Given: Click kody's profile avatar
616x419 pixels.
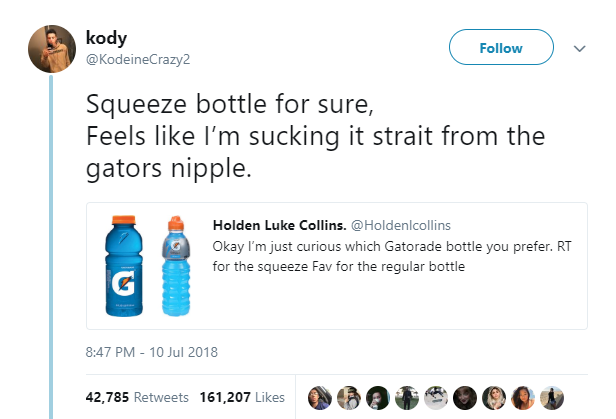Looking at the screenshot, I should [x=47, y=46].
